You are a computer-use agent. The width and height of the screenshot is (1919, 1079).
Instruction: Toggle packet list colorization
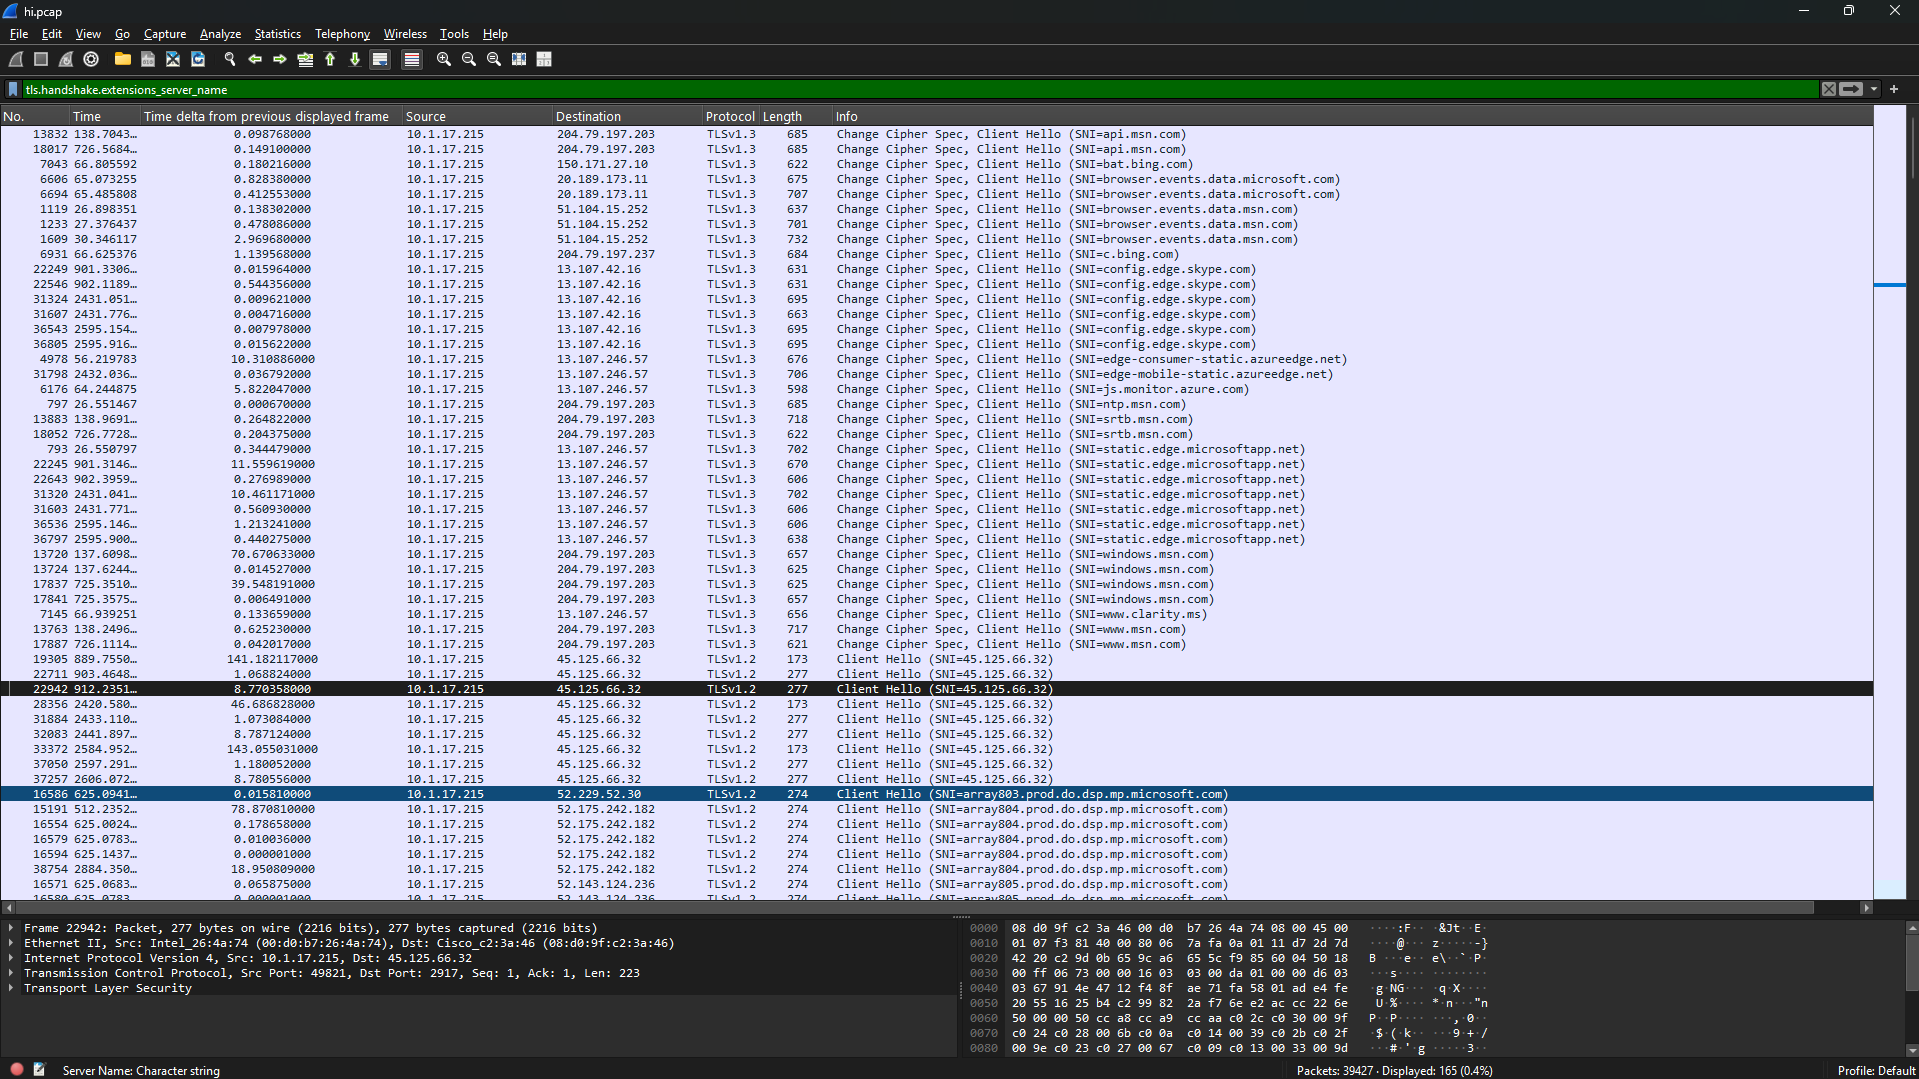pos(411,60)
